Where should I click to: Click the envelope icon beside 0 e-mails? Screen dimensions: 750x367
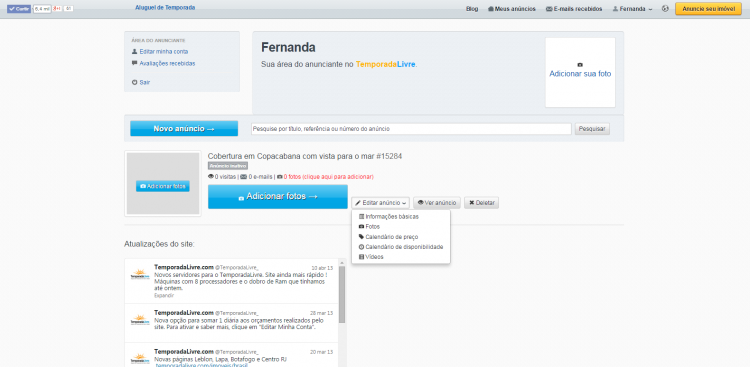tap(243, 177)
